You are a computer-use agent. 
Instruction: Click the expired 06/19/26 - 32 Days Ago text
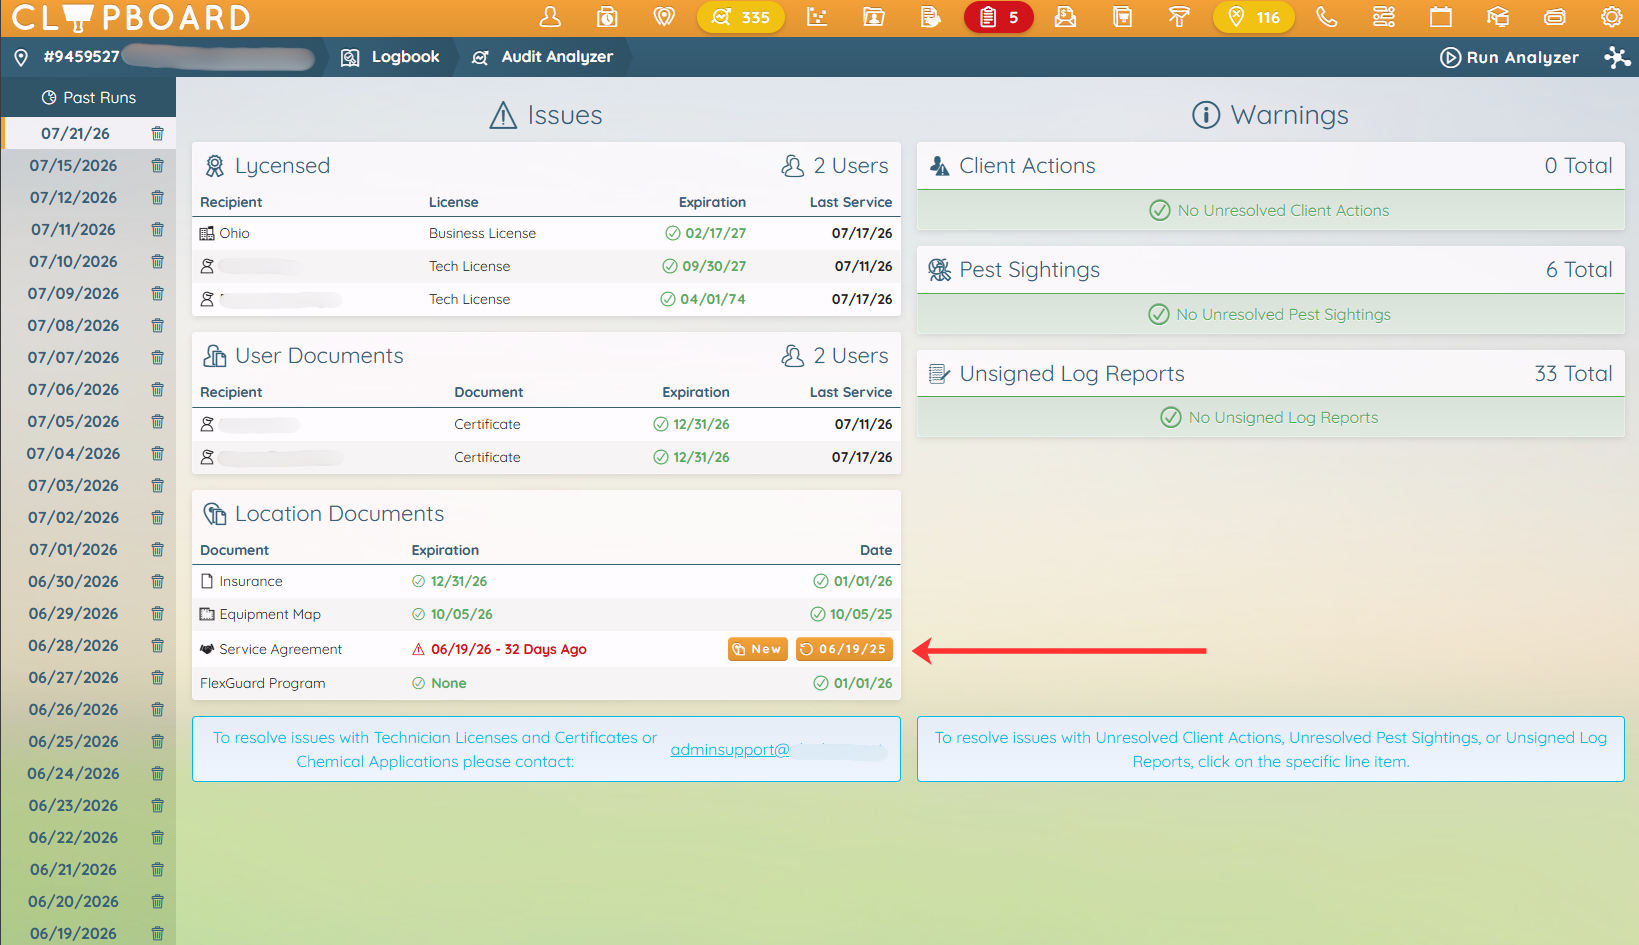tap(509, 649)
